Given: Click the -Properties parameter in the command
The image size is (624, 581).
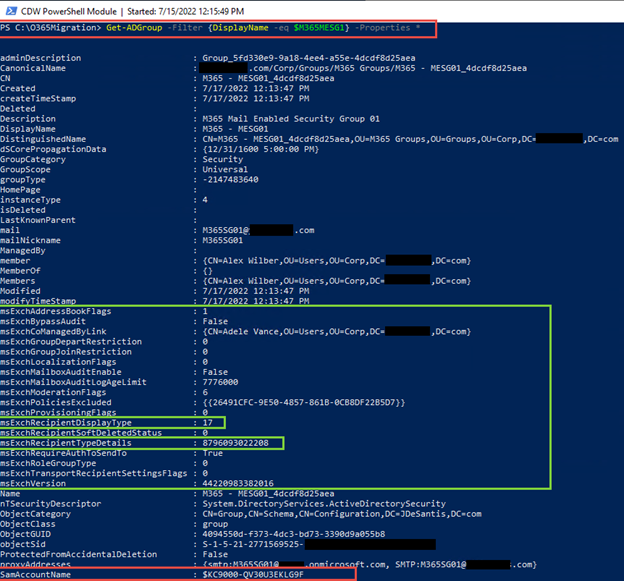Looking at the screenshot, I should 382,28.
